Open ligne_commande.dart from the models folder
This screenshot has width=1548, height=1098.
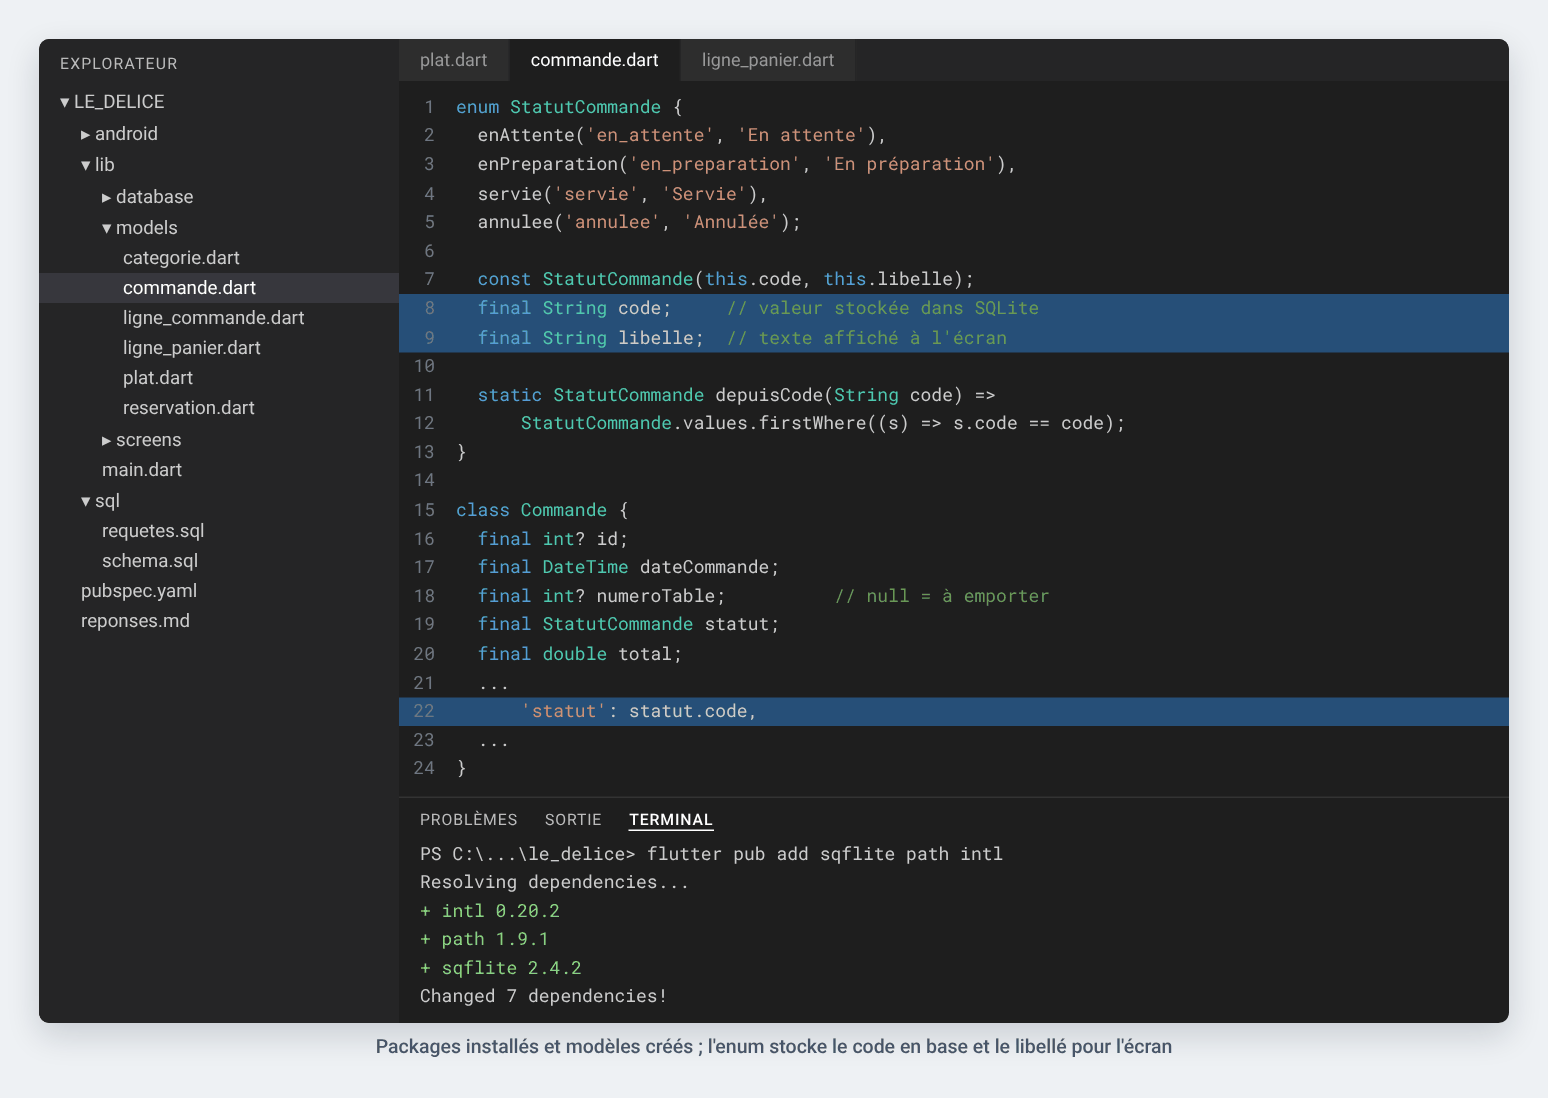219,318
